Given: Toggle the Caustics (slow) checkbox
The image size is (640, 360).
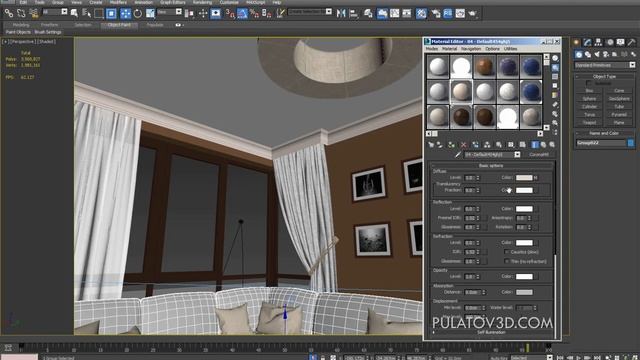Looking at the screenshot, I should (507, 252).
